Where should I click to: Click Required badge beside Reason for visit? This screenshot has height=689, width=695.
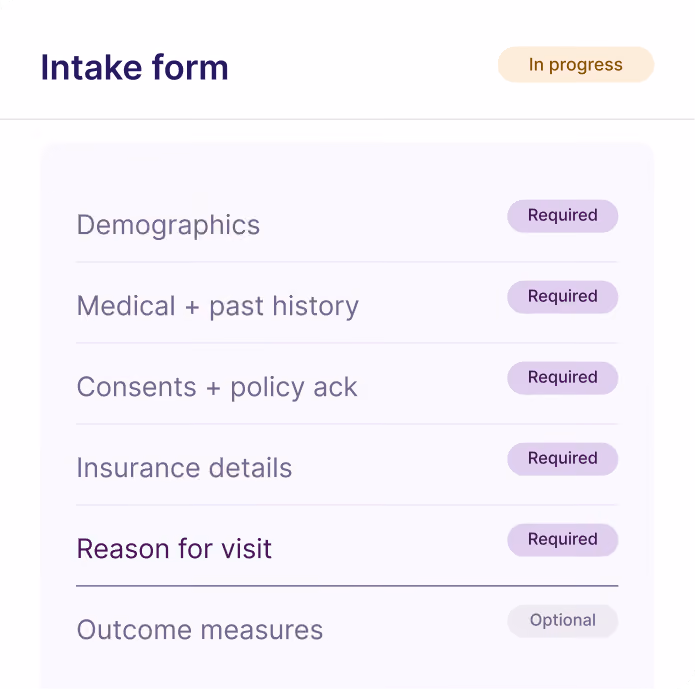[x=563, y=540]
